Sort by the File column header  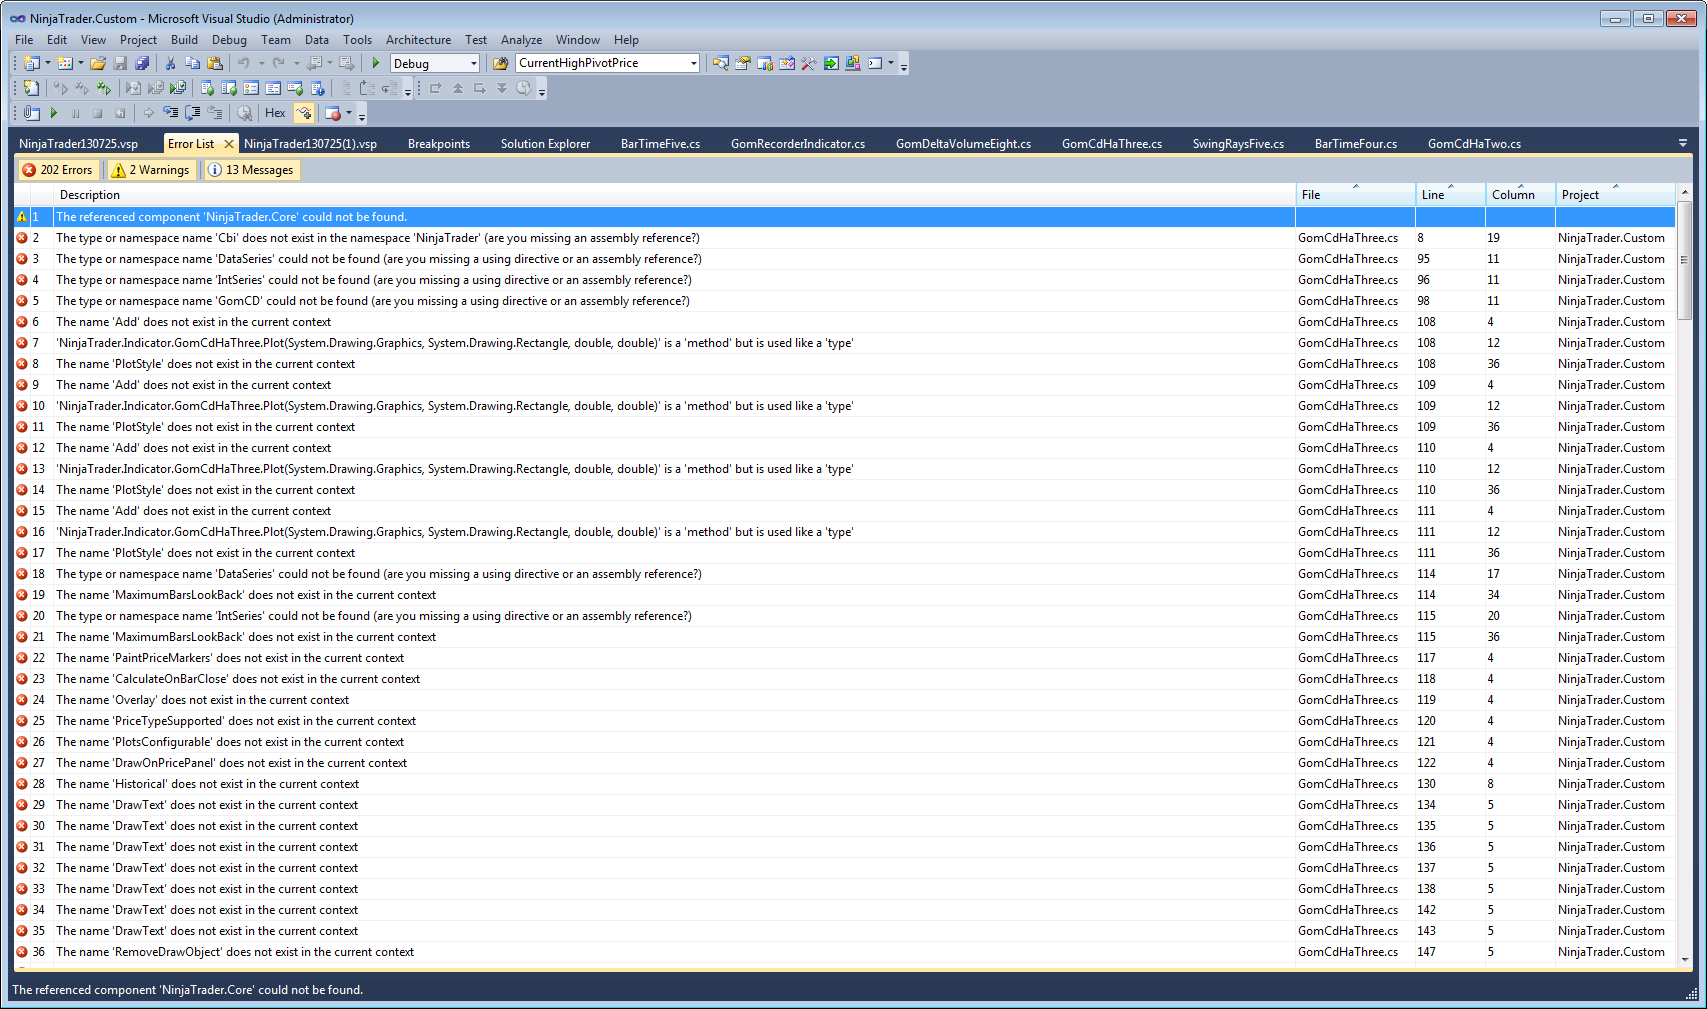click(x=1355, y=195)
